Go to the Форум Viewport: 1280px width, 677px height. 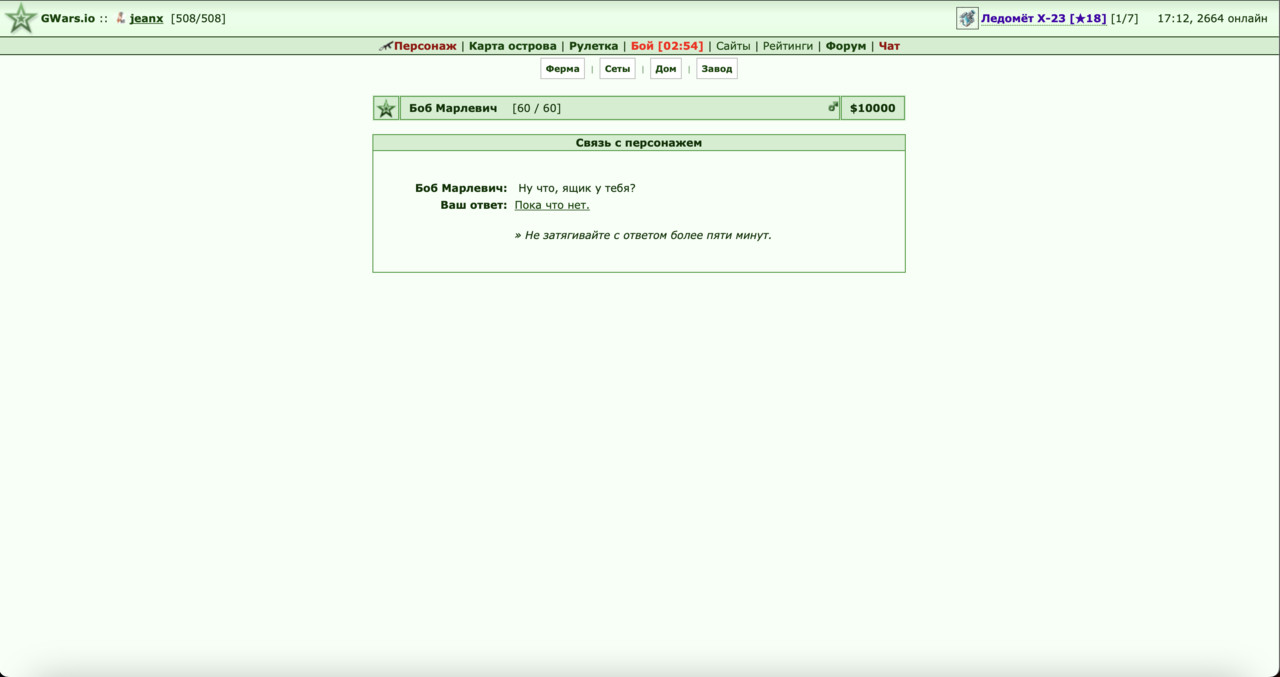coord(846,46)
